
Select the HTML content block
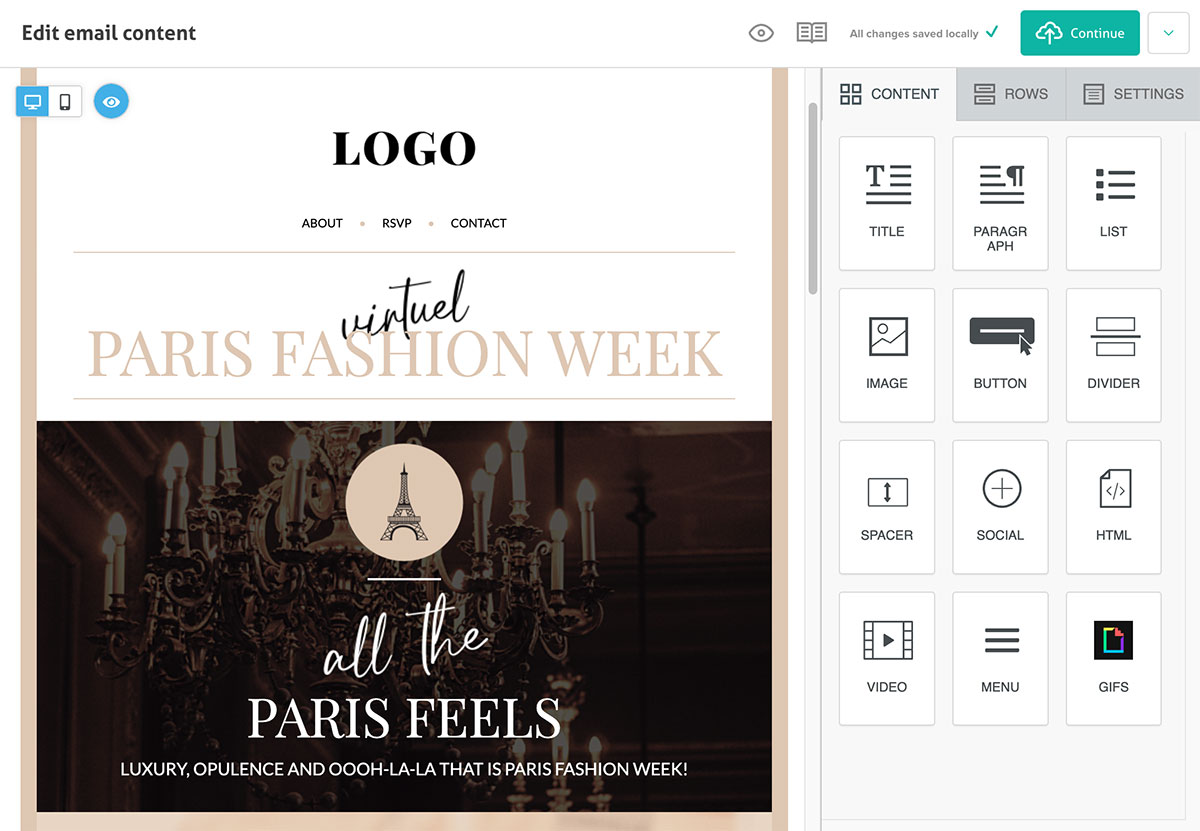point(1113,507)
